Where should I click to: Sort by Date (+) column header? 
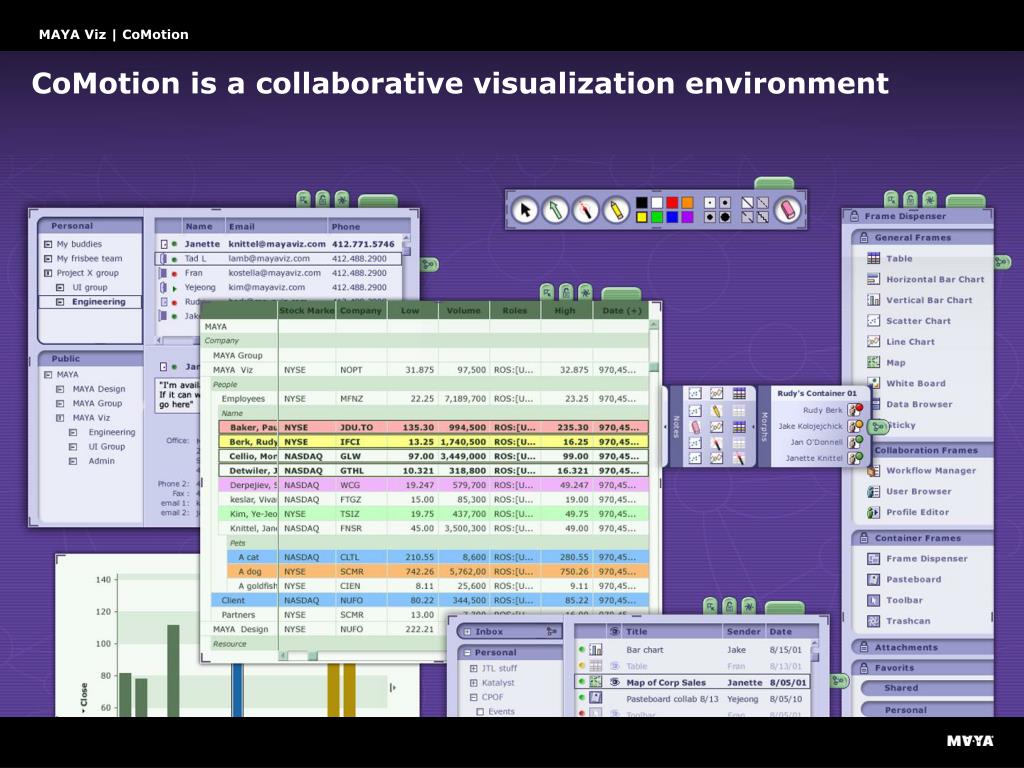click(620, 311)
